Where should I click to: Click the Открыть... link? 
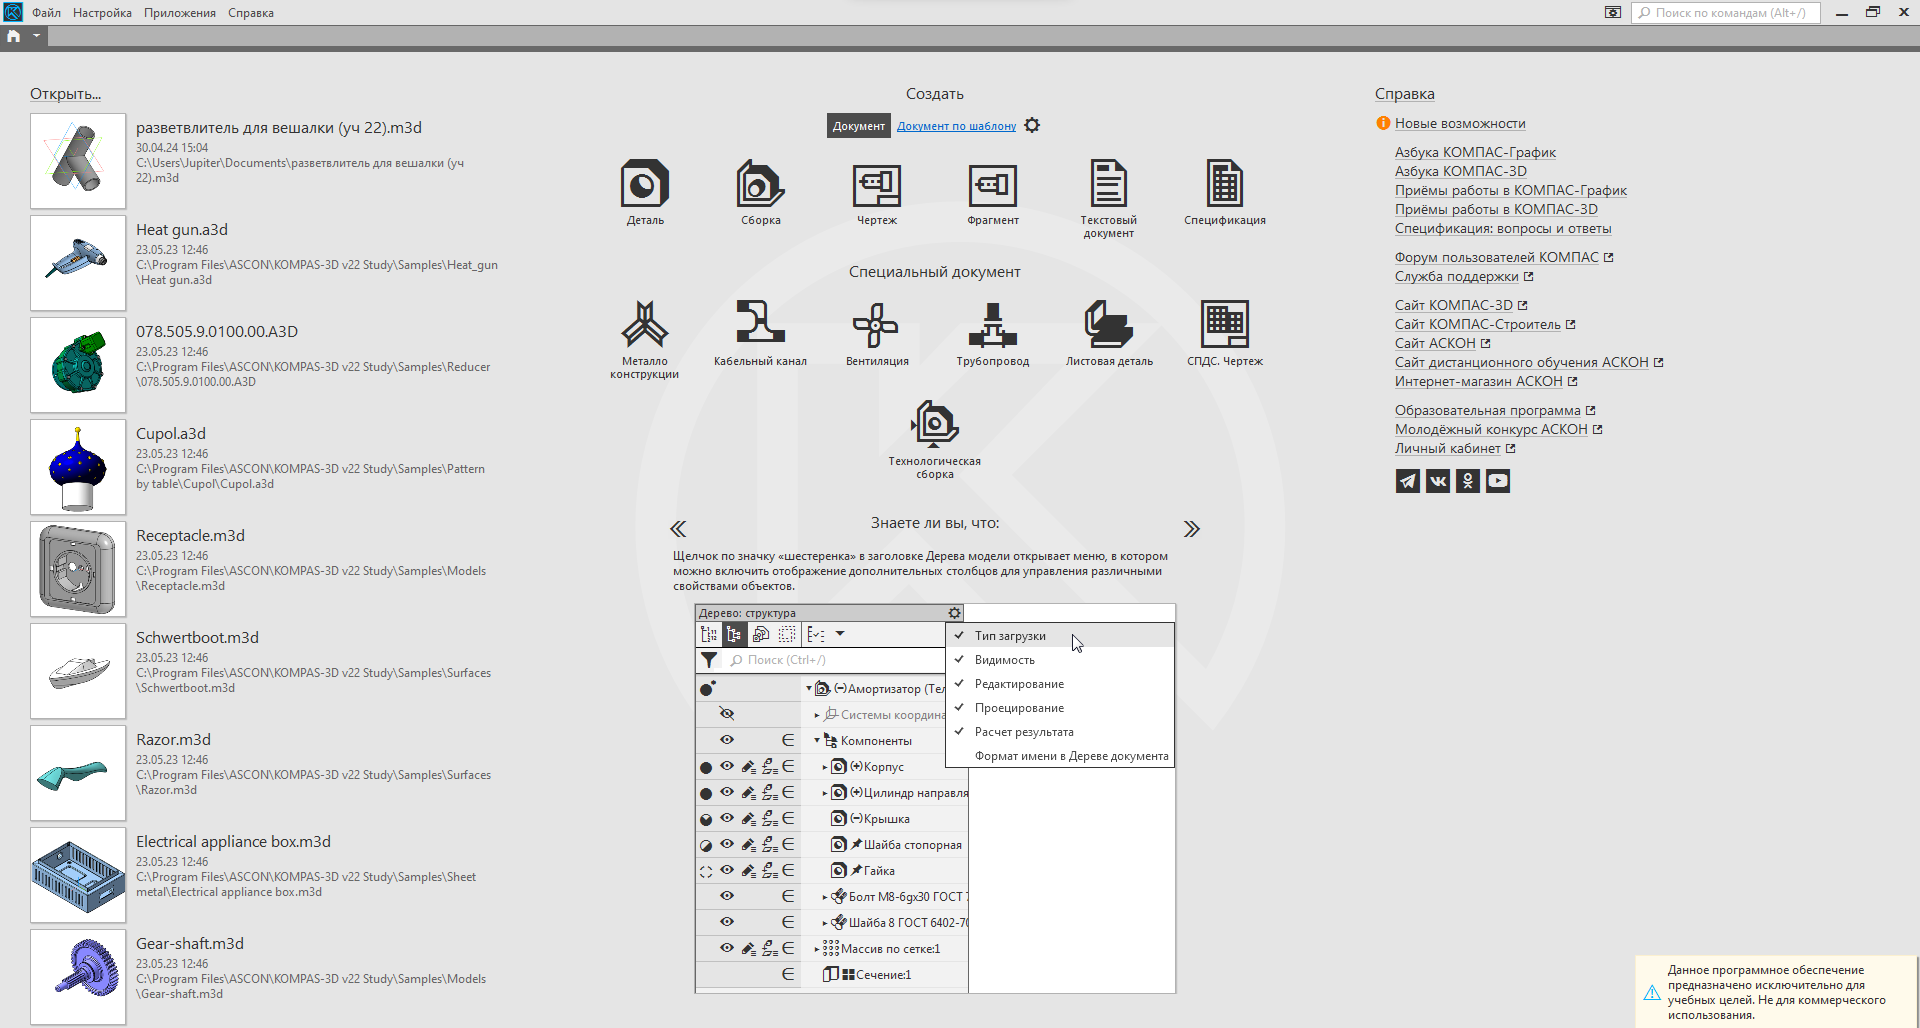65,94
